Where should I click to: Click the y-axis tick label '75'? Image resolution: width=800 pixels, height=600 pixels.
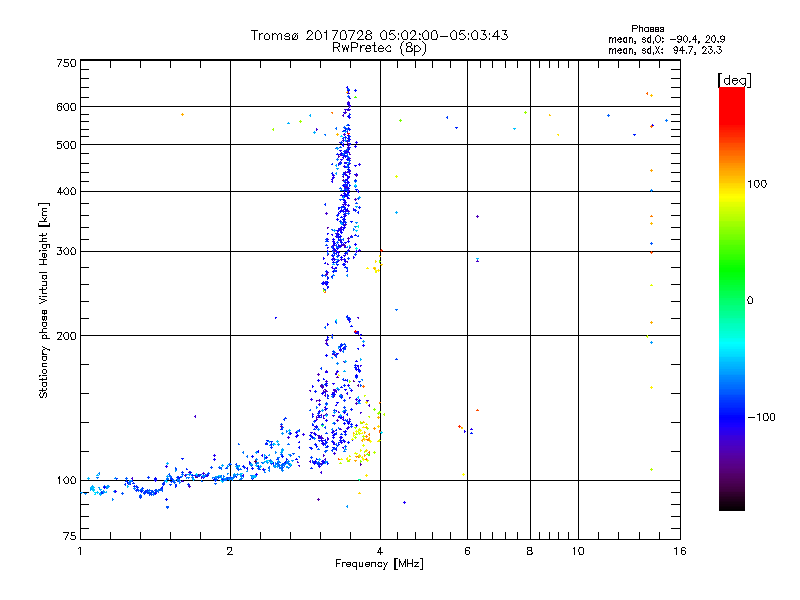(70, 536)
